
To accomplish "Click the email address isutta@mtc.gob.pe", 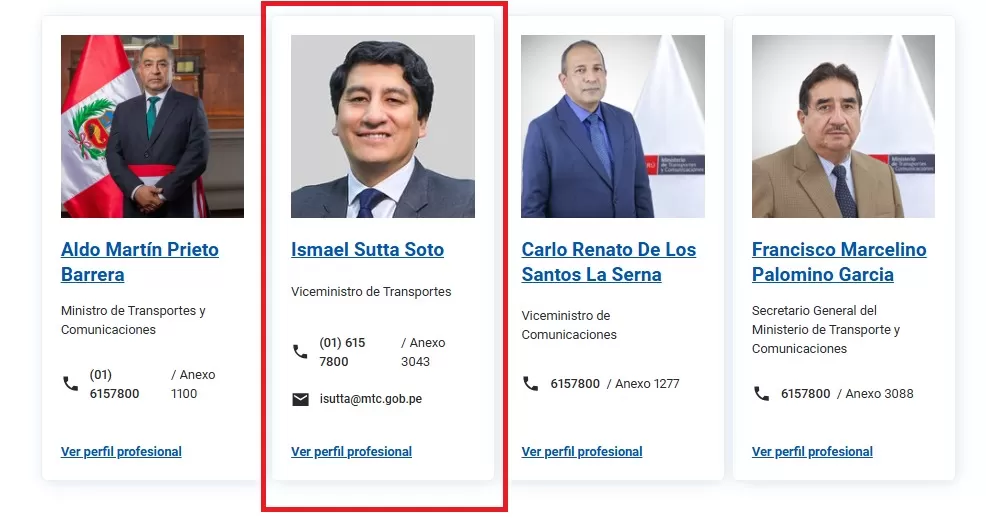I will [370, 399].
